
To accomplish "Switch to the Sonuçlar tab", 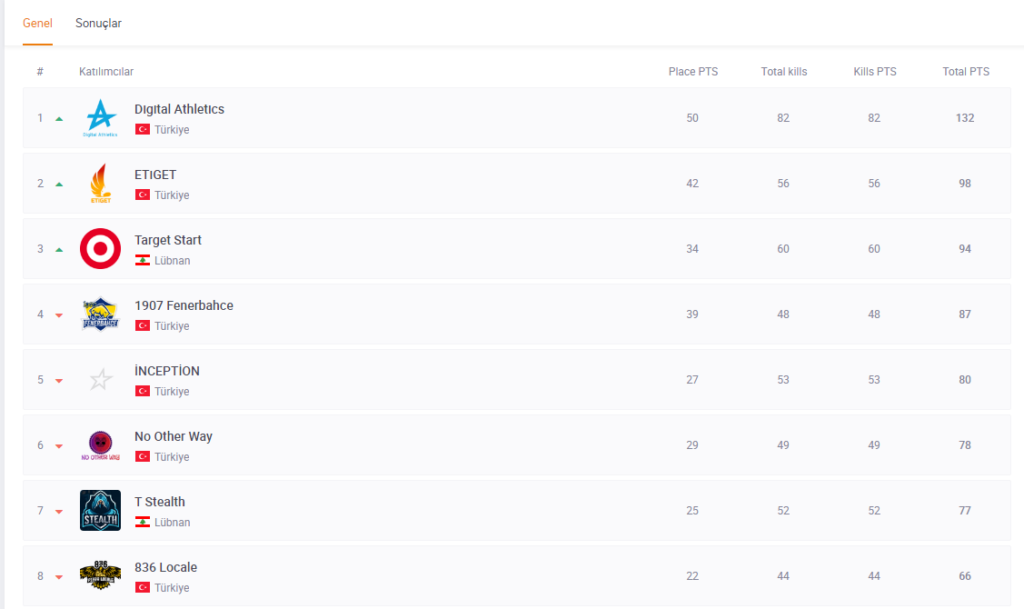I will 98,23.
